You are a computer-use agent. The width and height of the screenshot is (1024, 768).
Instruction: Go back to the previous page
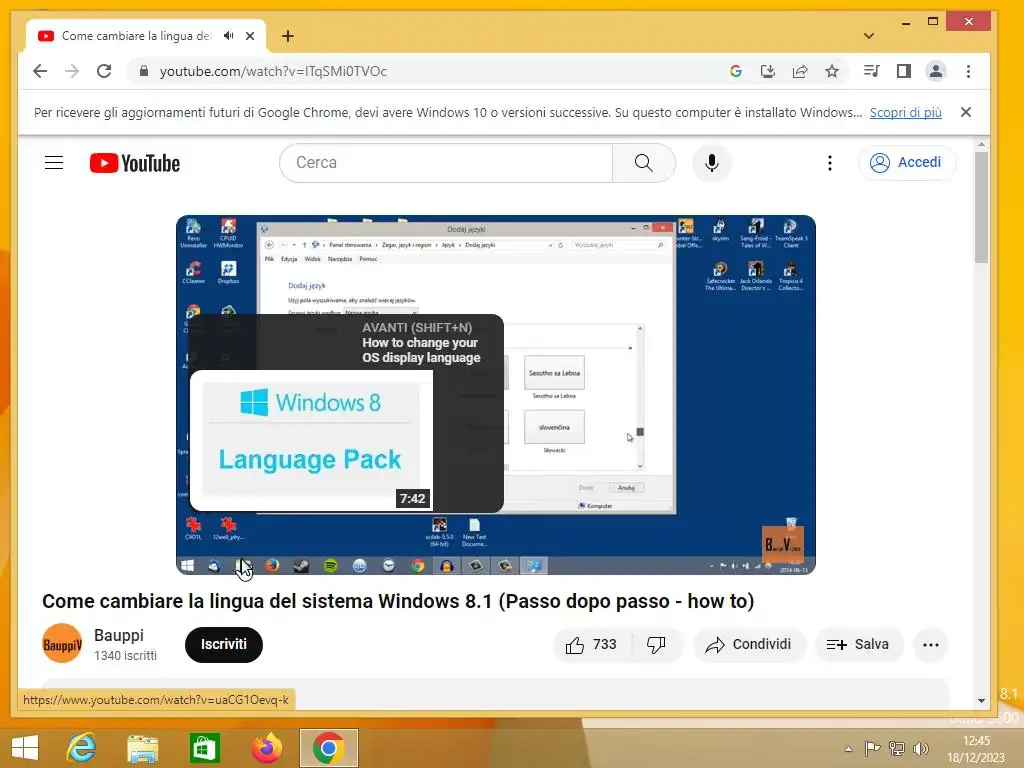40,71
